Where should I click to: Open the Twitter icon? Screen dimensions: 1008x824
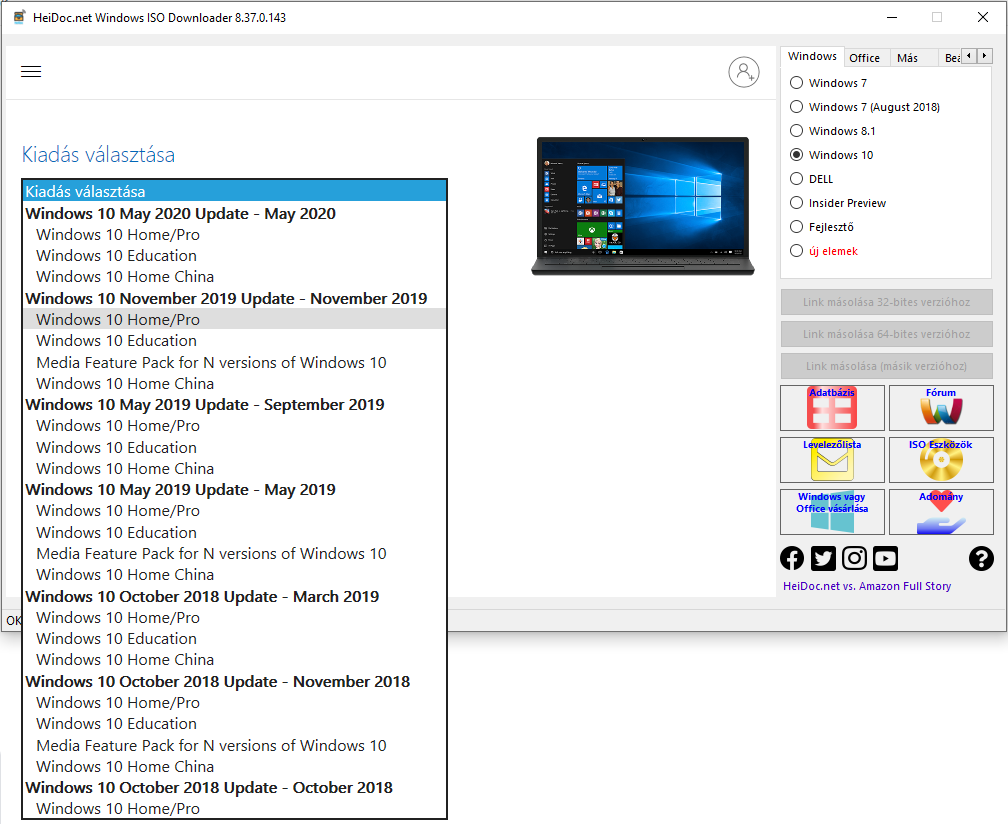[824, 559]
